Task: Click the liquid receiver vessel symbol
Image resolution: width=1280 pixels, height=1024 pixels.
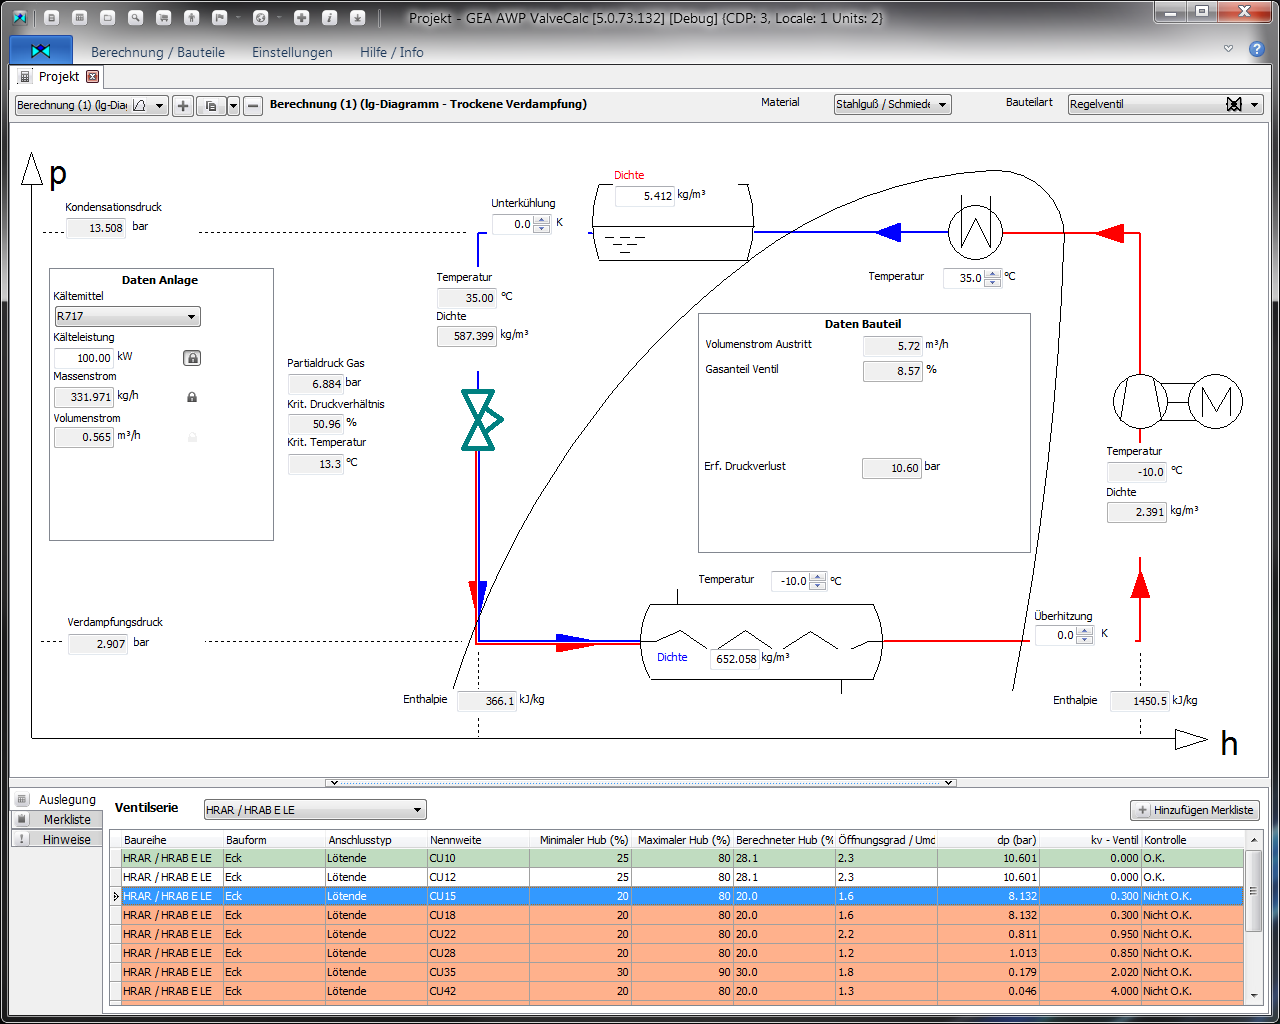Action: click(x=672, y=222)
